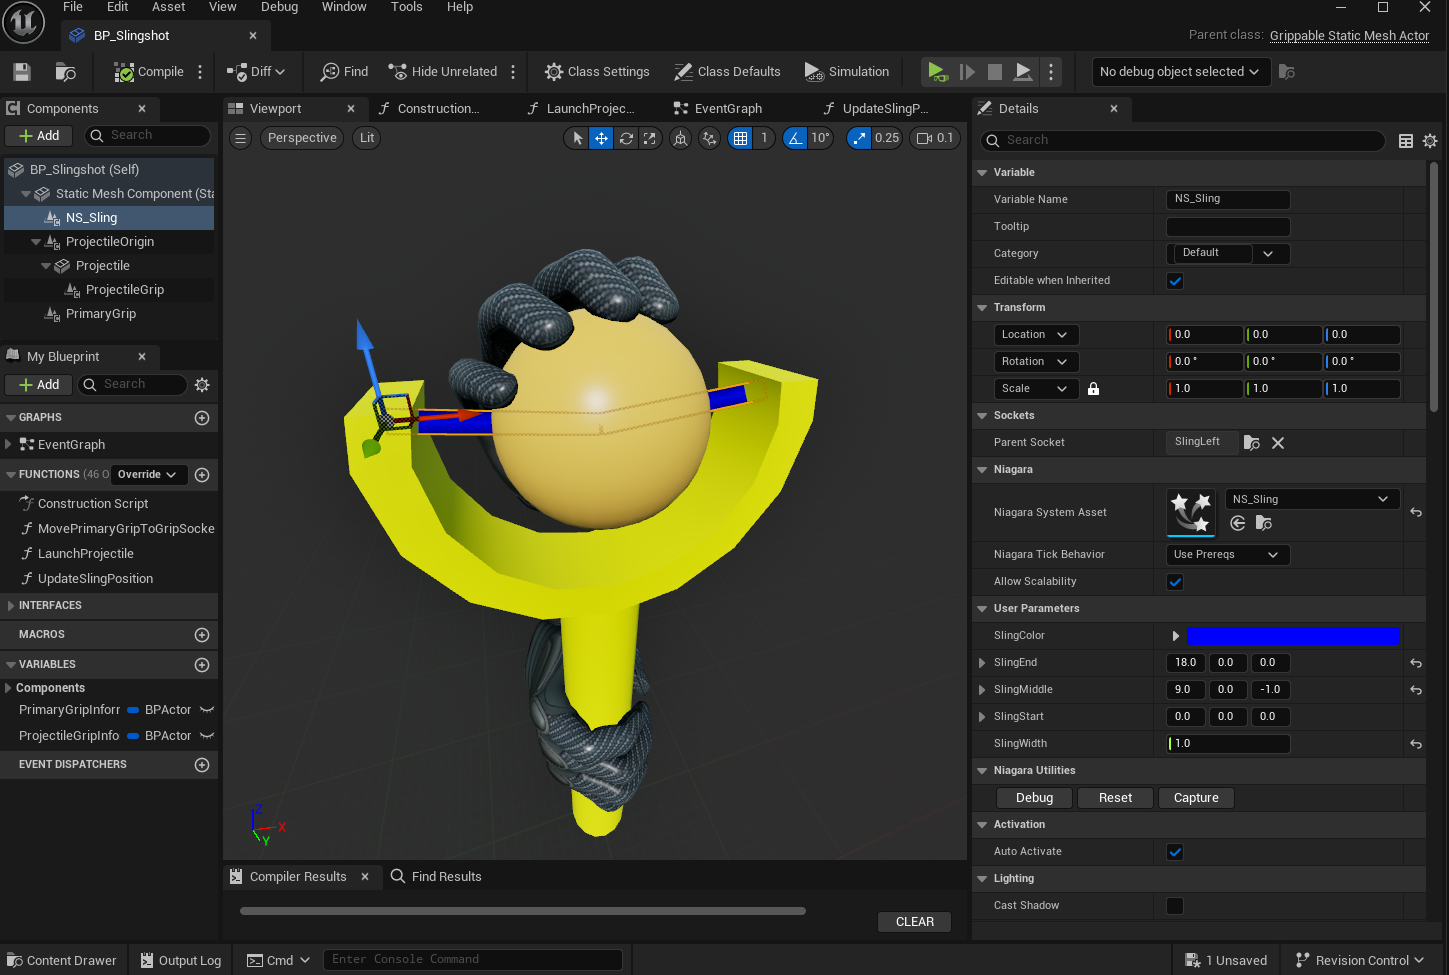Switch to the EventGraph tab

click(727, 109)
